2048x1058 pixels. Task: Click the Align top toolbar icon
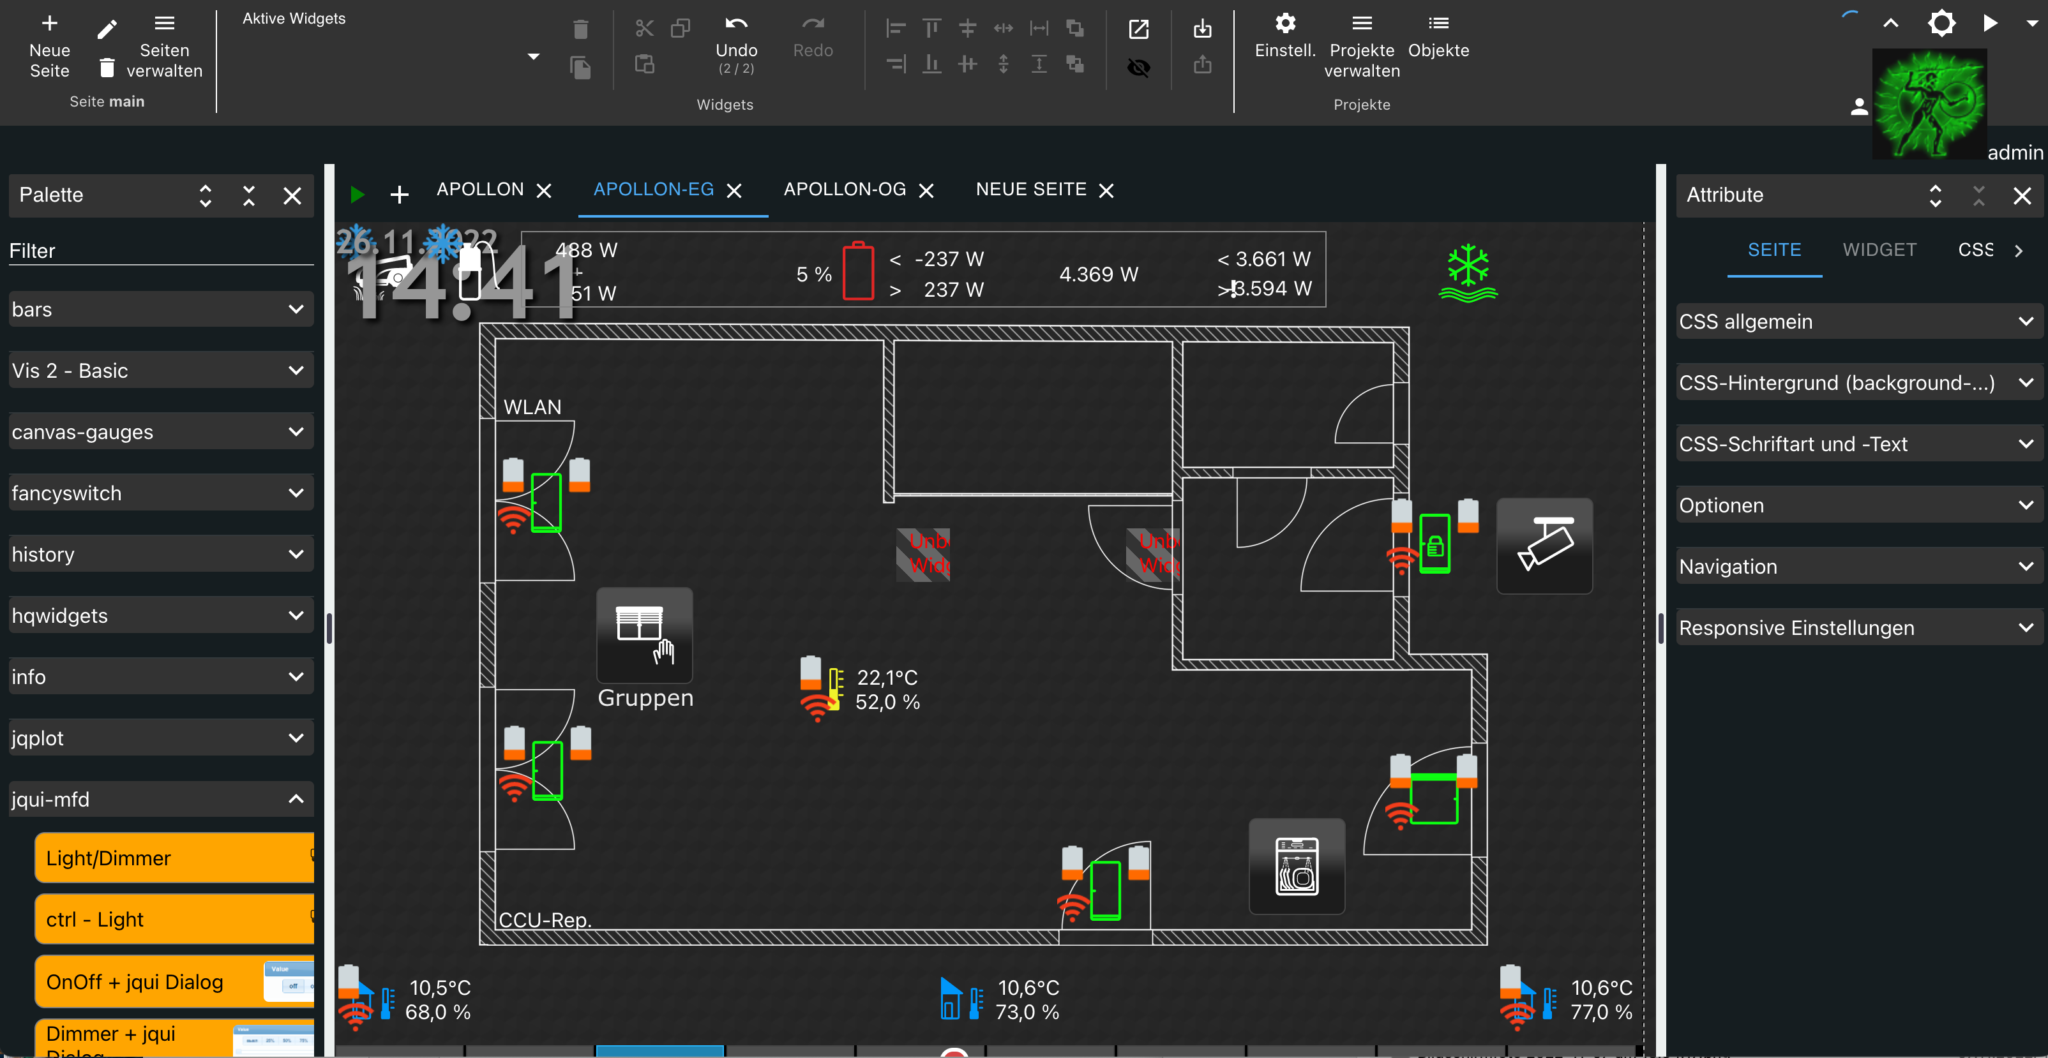932,28
